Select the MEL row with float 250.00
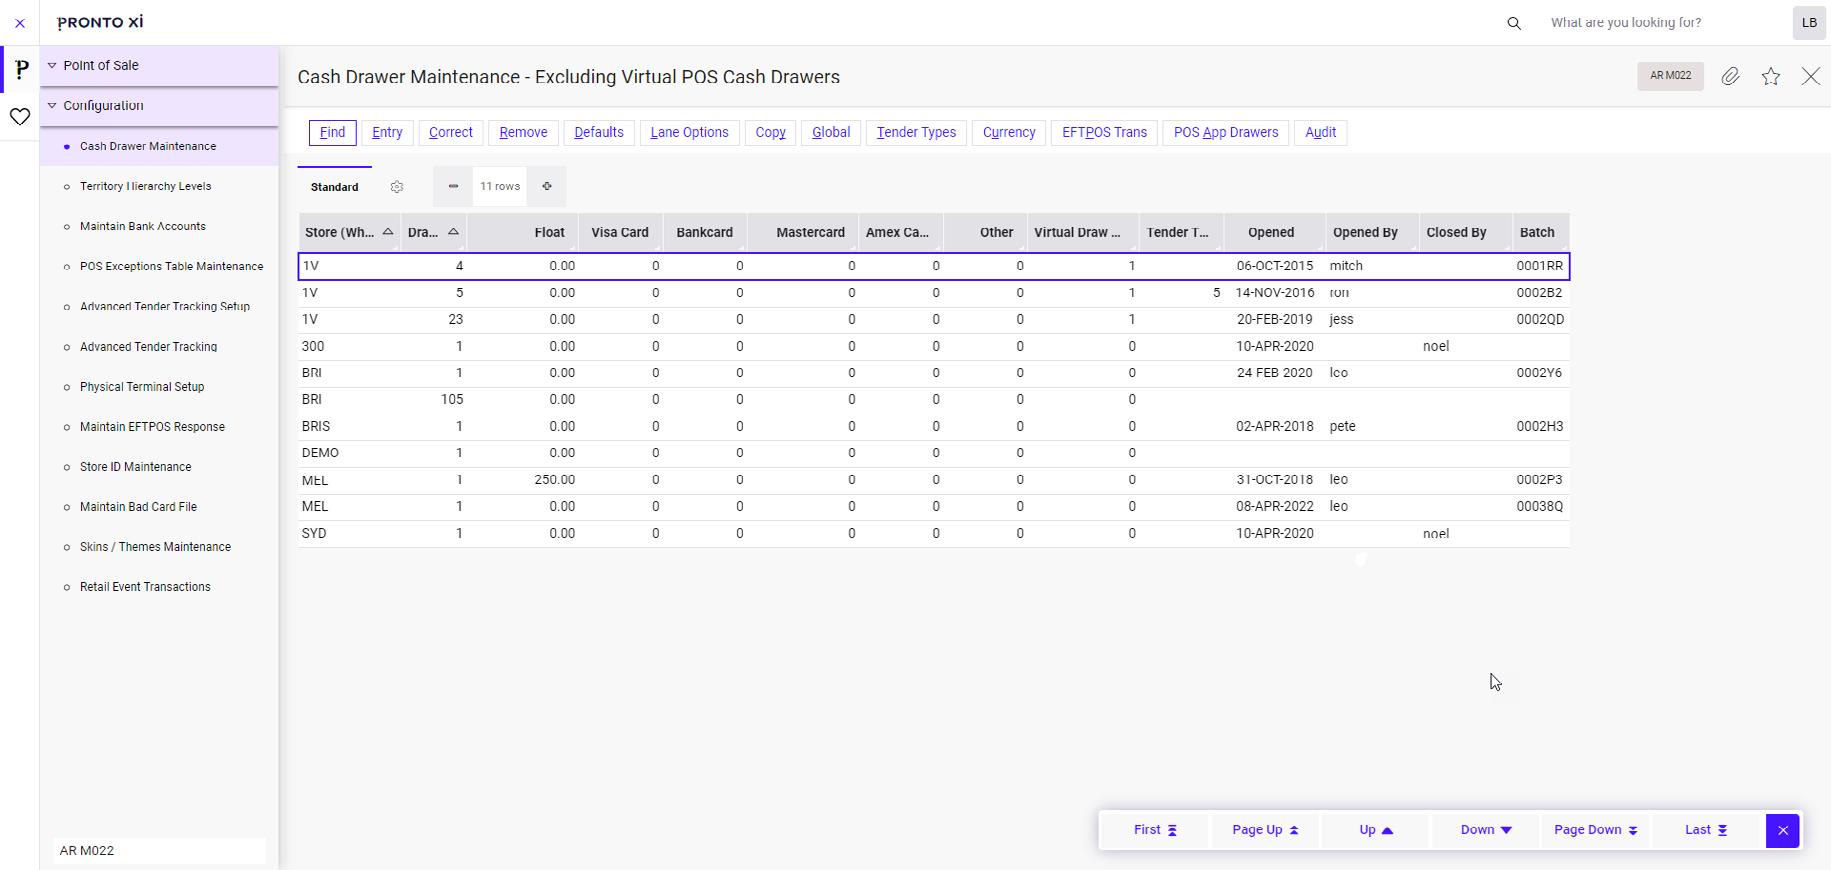Viewport: 1831px width, 870px height. [x=933, y=480]
